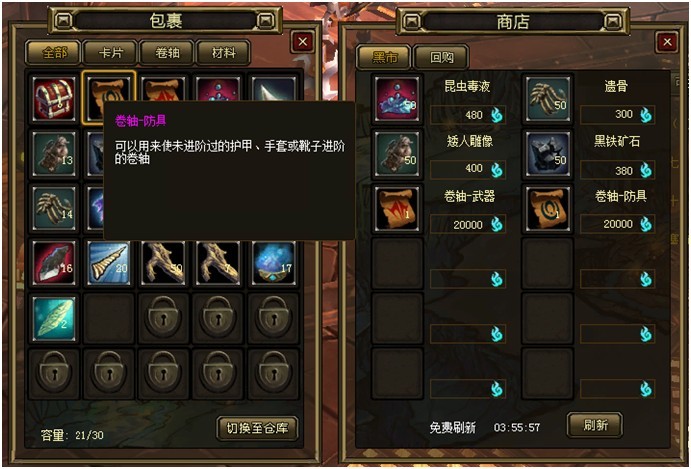Click the green feather item in bag

click(54, 318)
